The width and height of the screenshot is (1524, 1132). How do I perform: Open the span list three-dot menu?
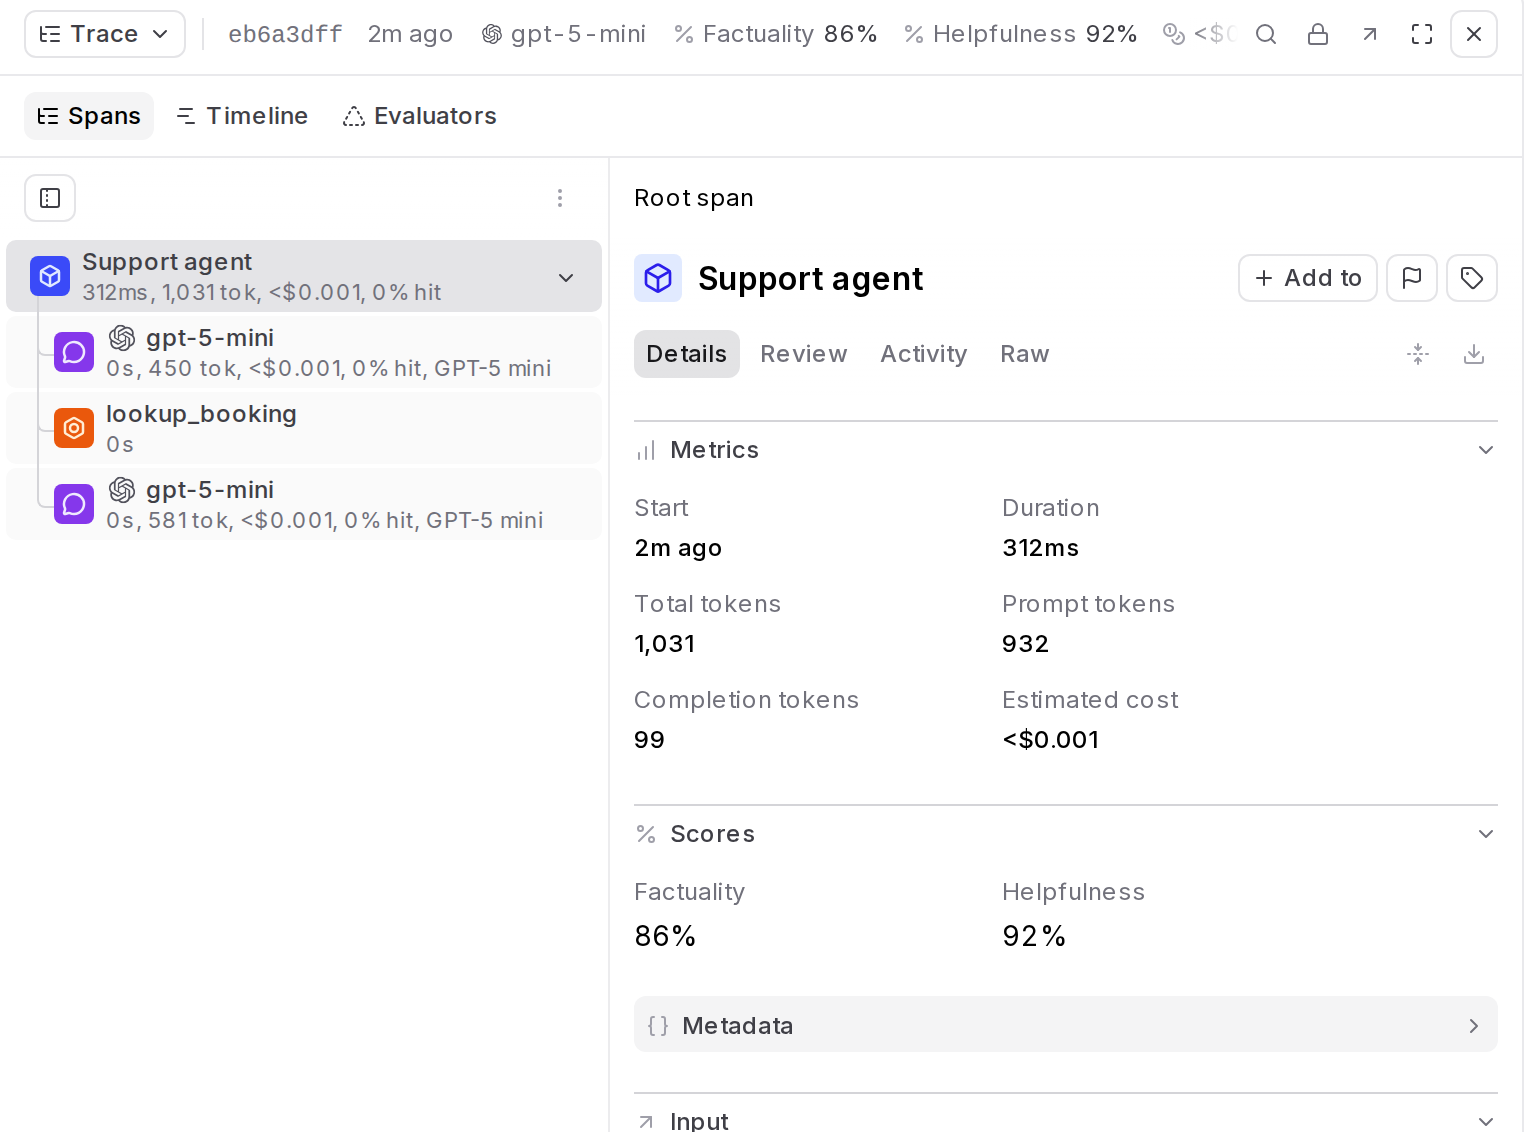pyautogui.click(x=560, y=198)
